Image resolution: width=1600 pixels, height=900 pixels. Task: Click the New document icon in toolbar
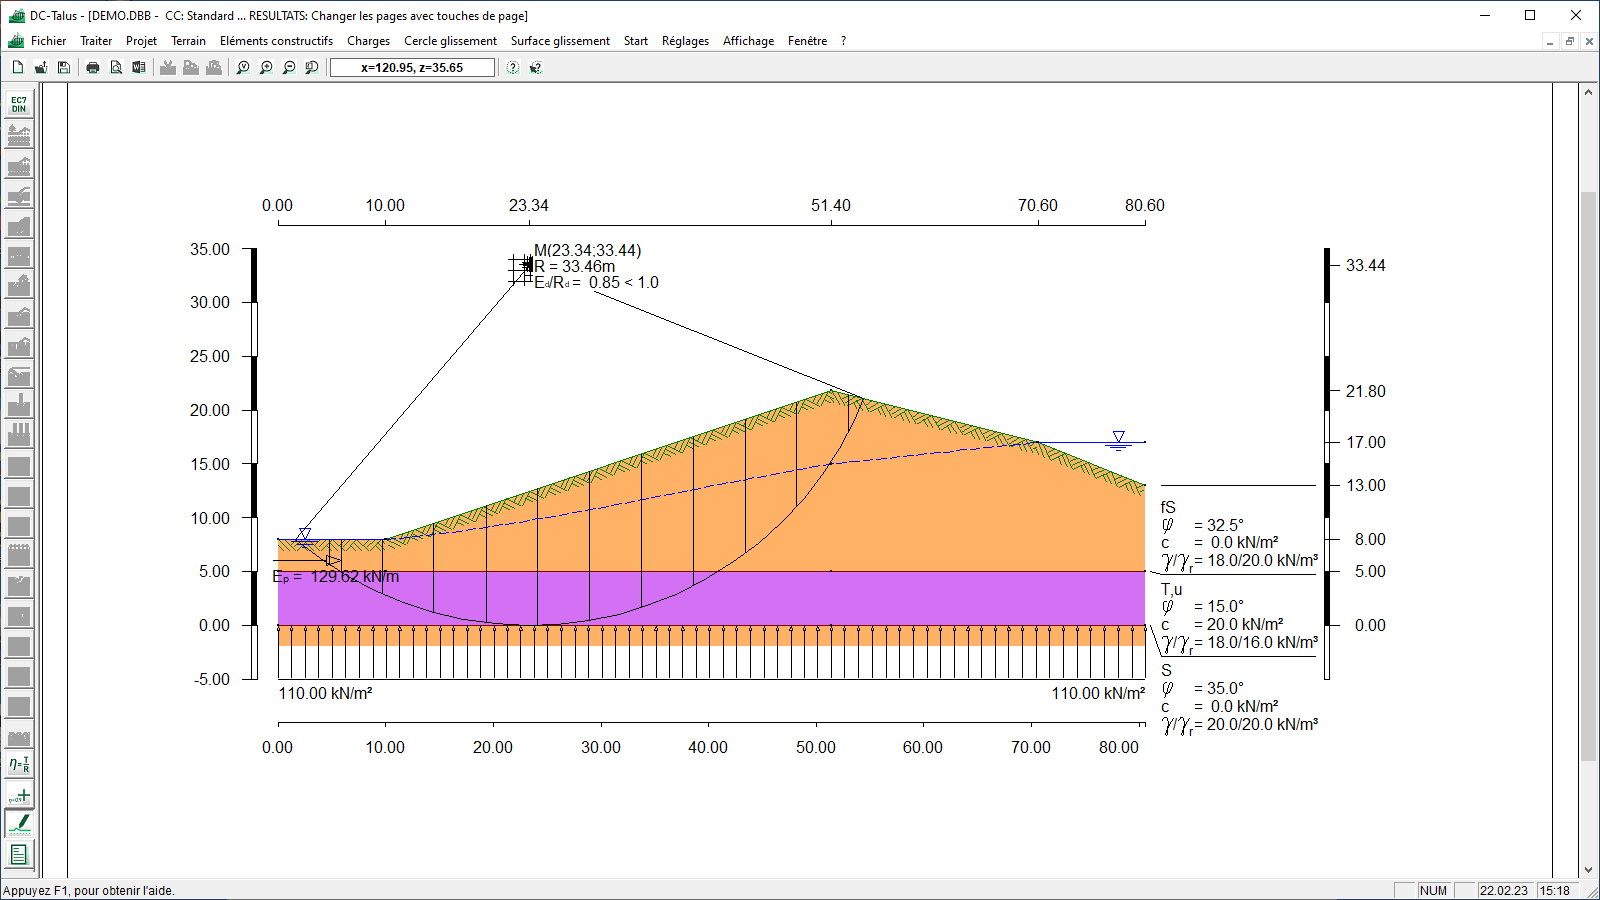coord(18,67)
